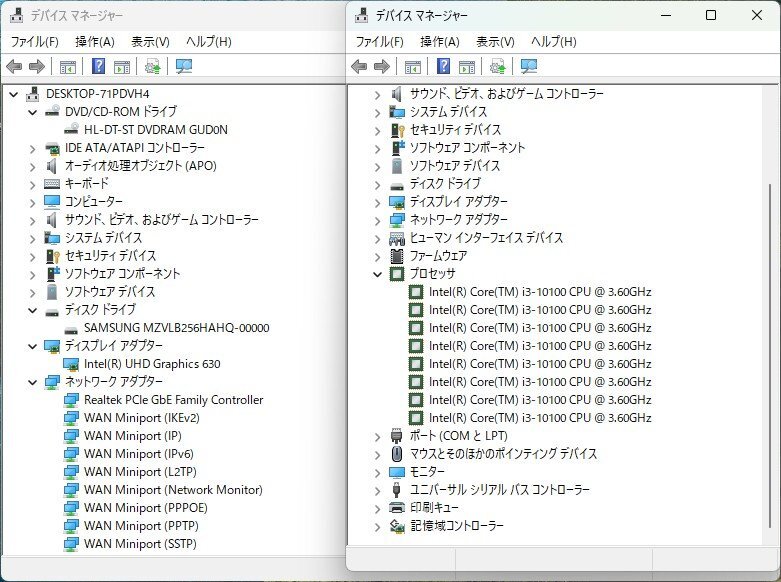The height and width of the screenshot is (582, 781).
Task: Click Update driver icon in right window toolbar
Action: click(x=497, y=66)
